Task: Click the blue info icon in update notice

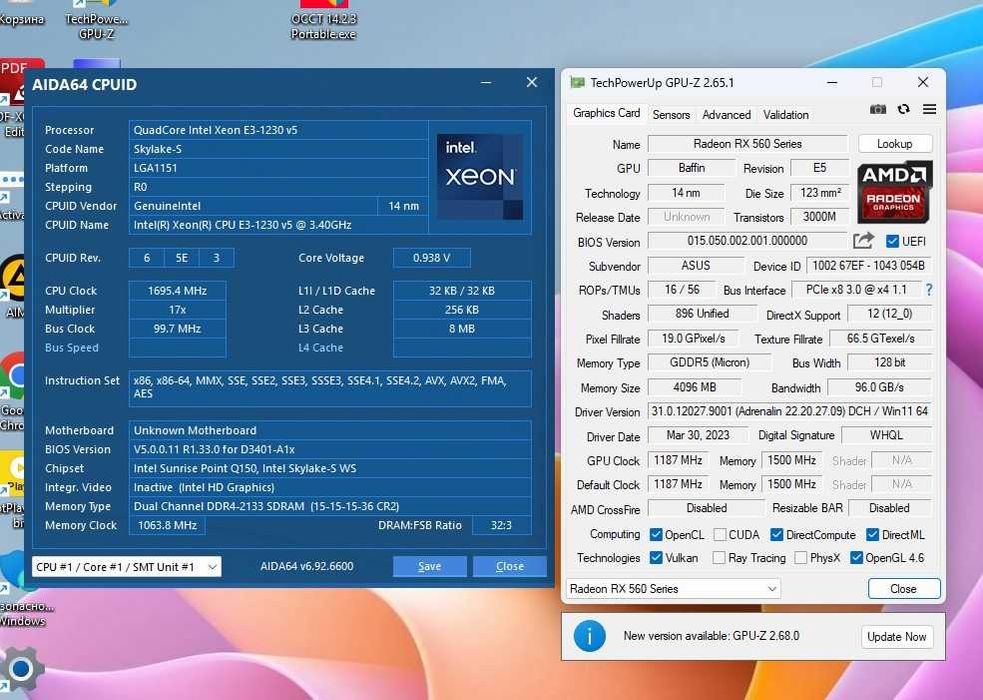Action: point(589,636)
